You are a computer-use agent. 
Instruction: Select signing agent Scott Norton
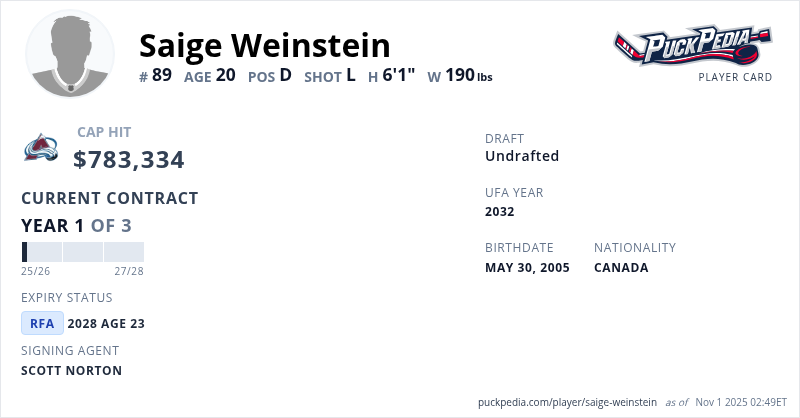coord(71,370)
